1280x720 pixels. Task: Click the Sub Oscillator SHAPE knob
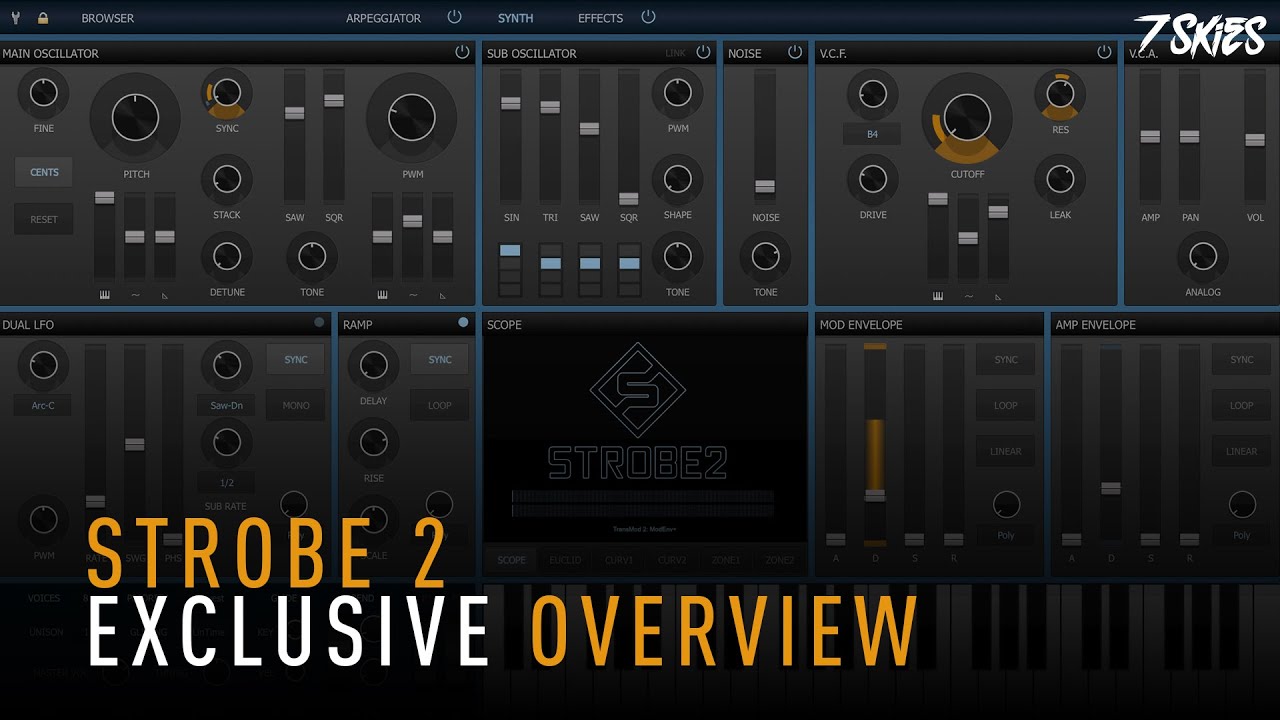[678, 181]
